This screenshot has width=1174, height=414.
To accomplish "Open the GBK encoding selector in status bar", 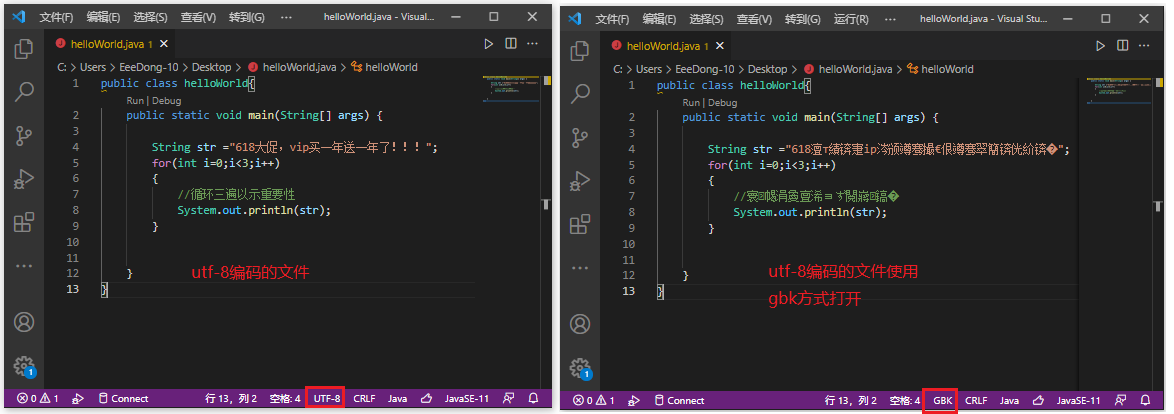I will tap(942, 400).
